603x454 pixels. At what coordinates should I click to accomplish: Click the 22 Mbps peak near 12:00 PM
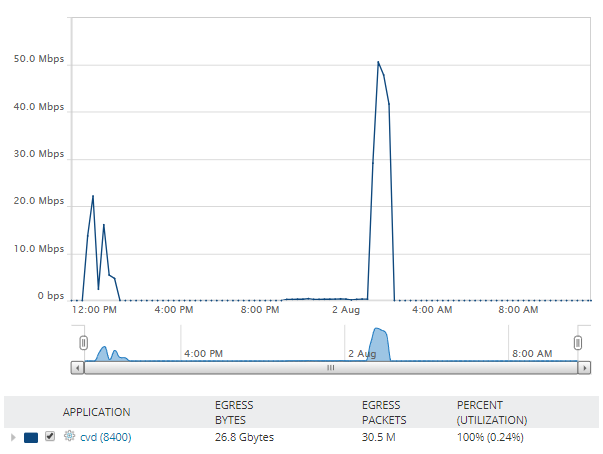[x=93, y=196]
